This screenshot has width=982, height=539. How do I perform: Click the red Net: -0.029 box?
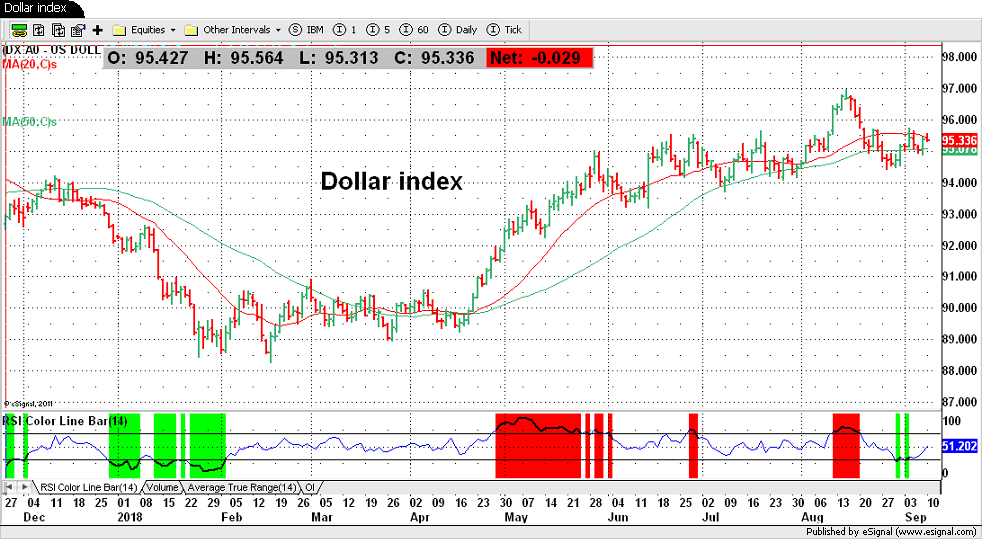click(539, 58)
